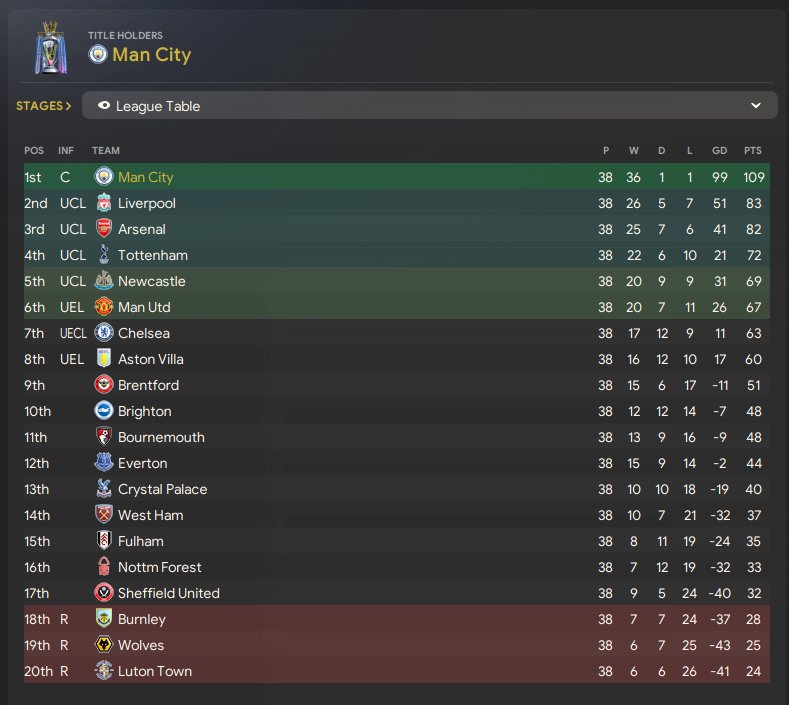Sort the table by PTS column

click(x=752, y=151)
